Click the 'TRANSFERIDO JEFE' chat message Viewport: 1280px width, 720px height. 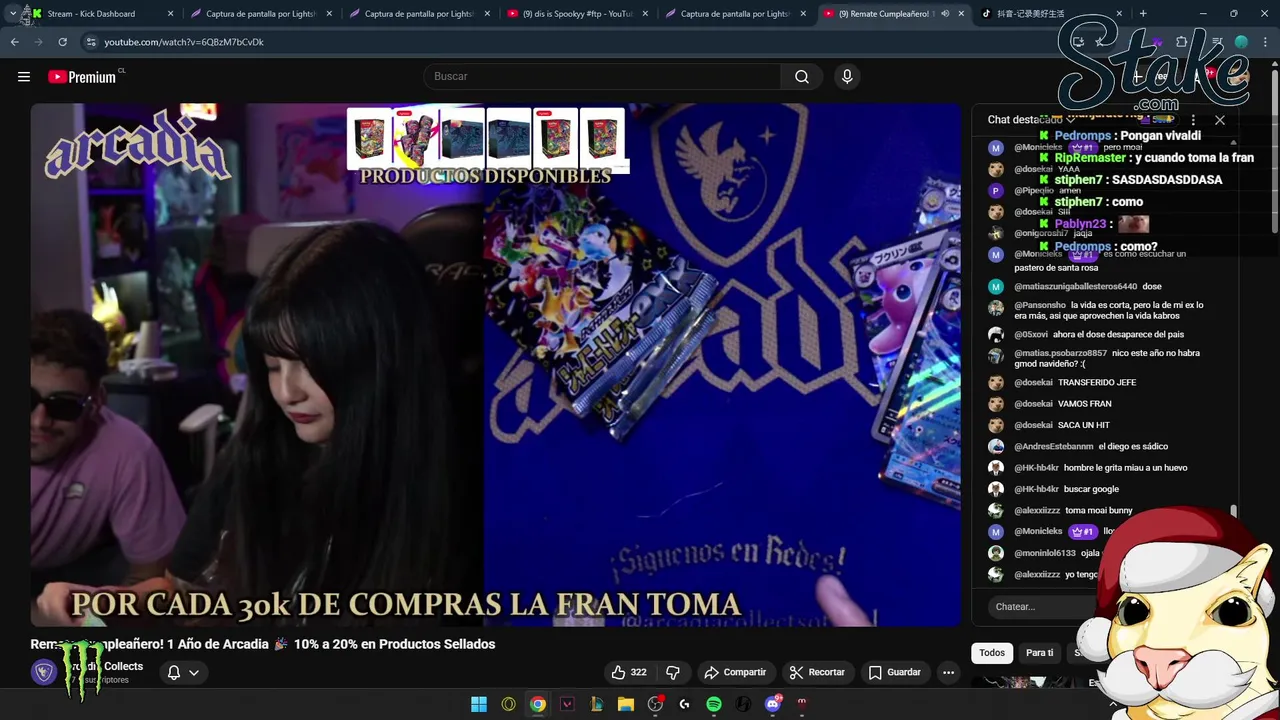tap(1097, 383)
